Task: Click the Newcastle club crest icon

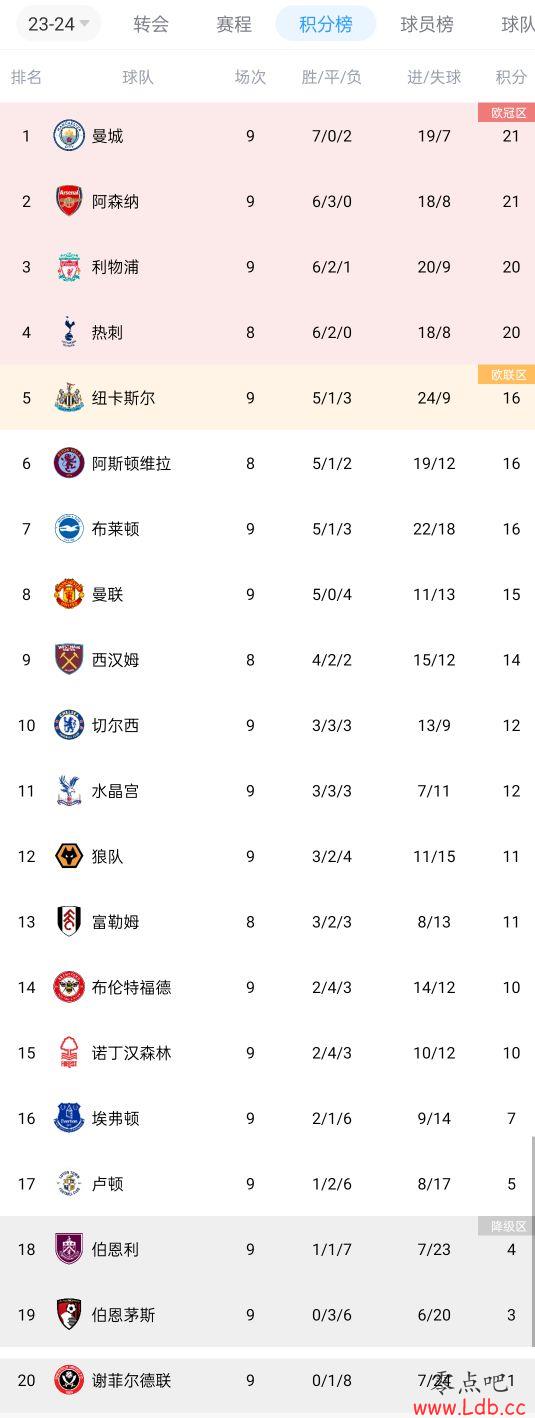Action: pyautogui.click(x=69, y=398)
